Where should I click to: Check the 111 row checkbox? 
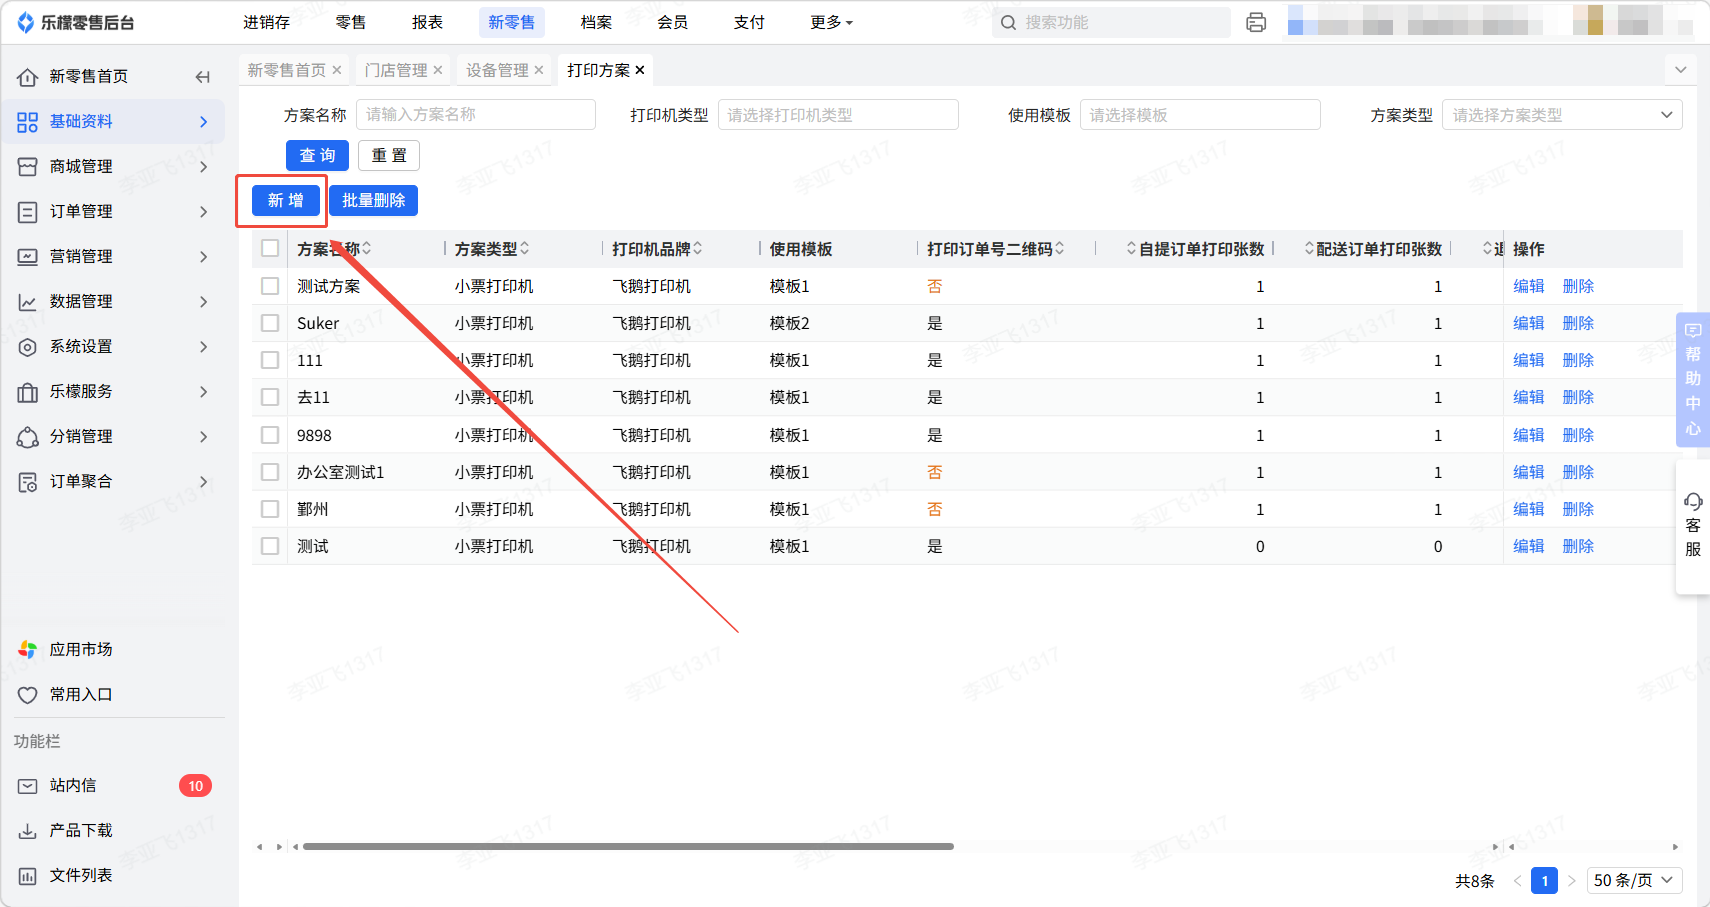tap(270, 360)
